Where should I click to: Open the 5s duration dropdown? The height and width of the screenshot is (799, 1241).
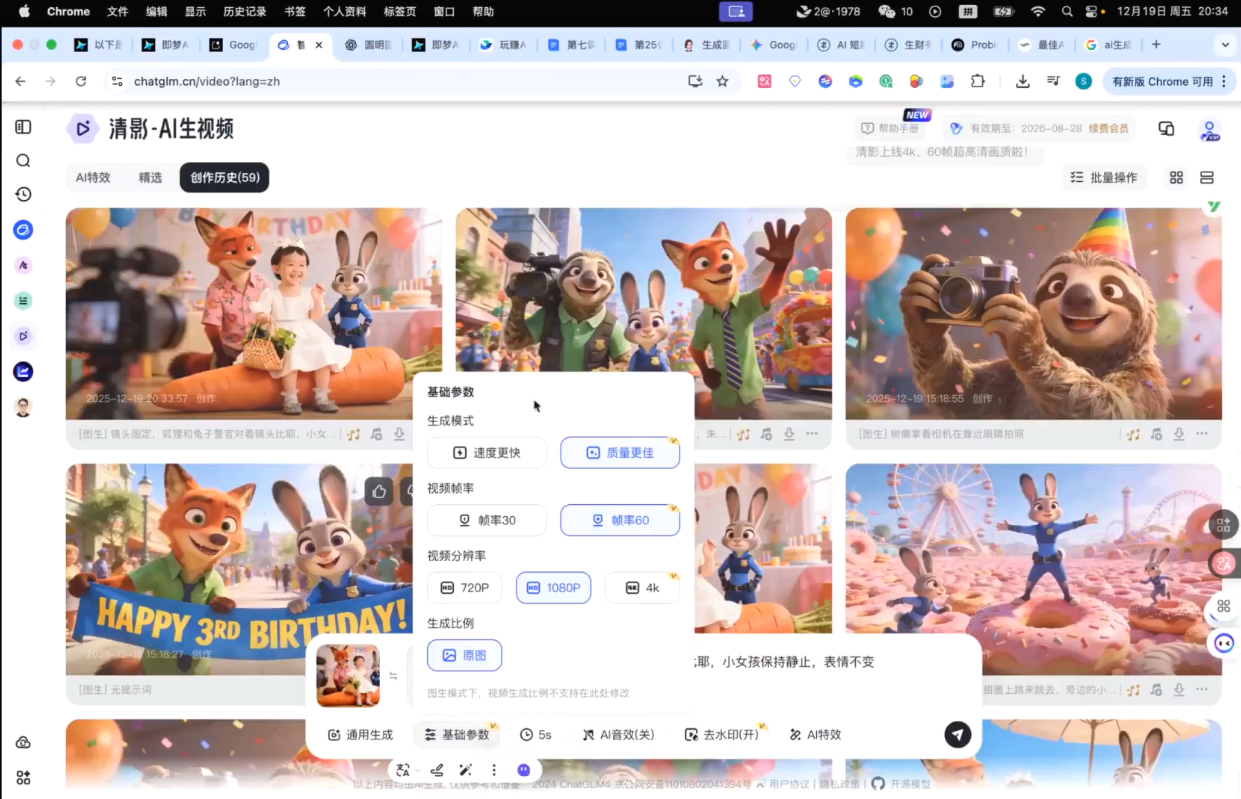tap(536, 735)
